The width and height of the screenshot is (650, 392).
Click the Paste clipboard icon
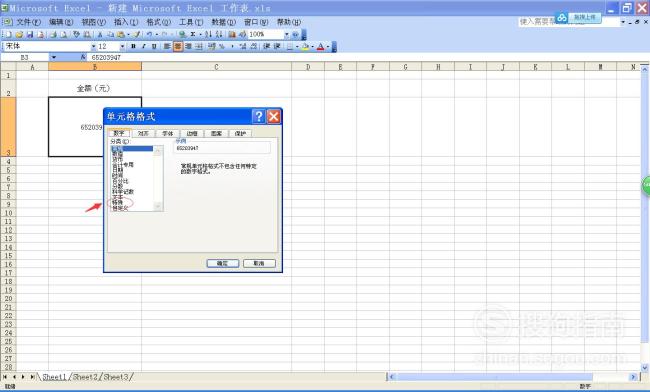120,34
